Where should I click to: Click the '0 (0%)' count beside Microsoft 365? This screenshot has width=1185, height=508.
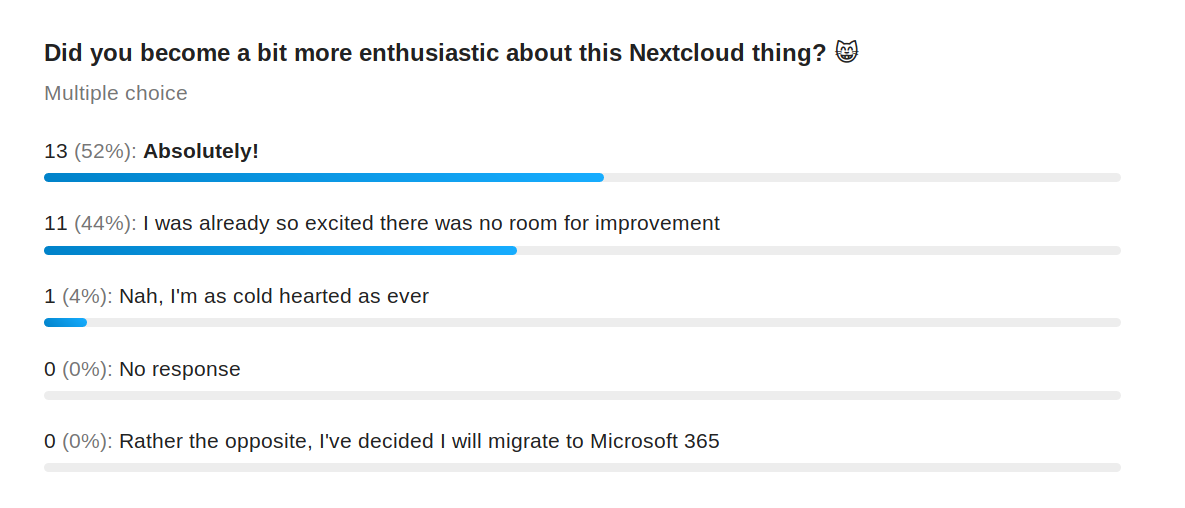[x=78, y=441]
